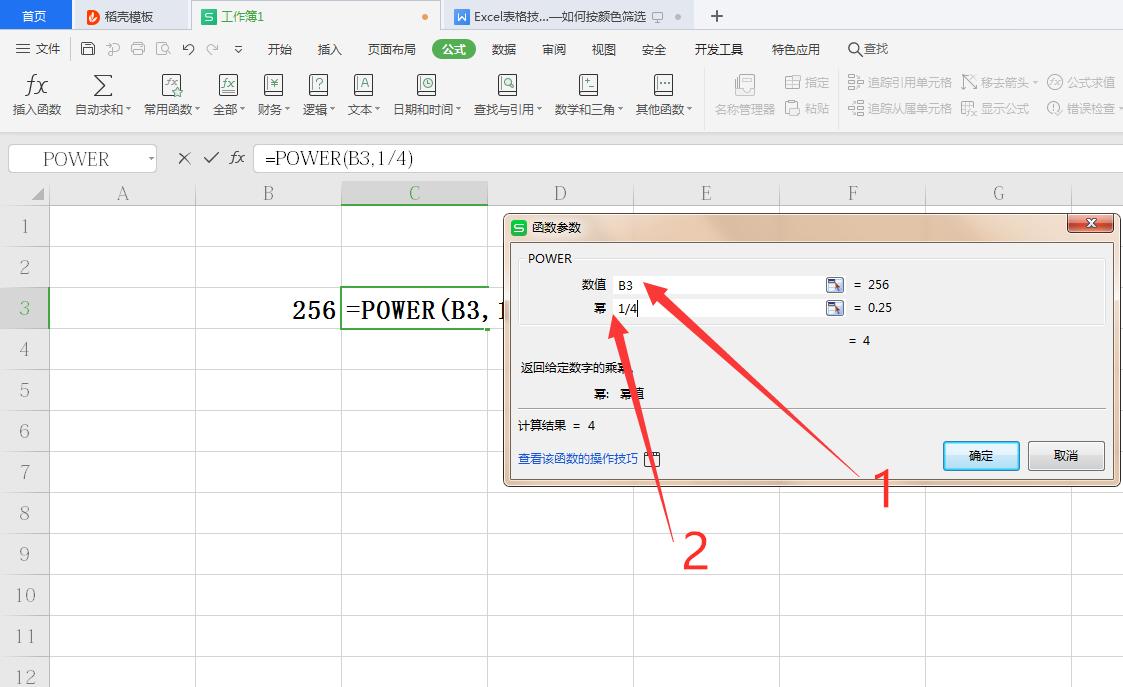Collapse the dialog using 幂 range selector icon
1123x687 pixels.
tap(836, 308)
